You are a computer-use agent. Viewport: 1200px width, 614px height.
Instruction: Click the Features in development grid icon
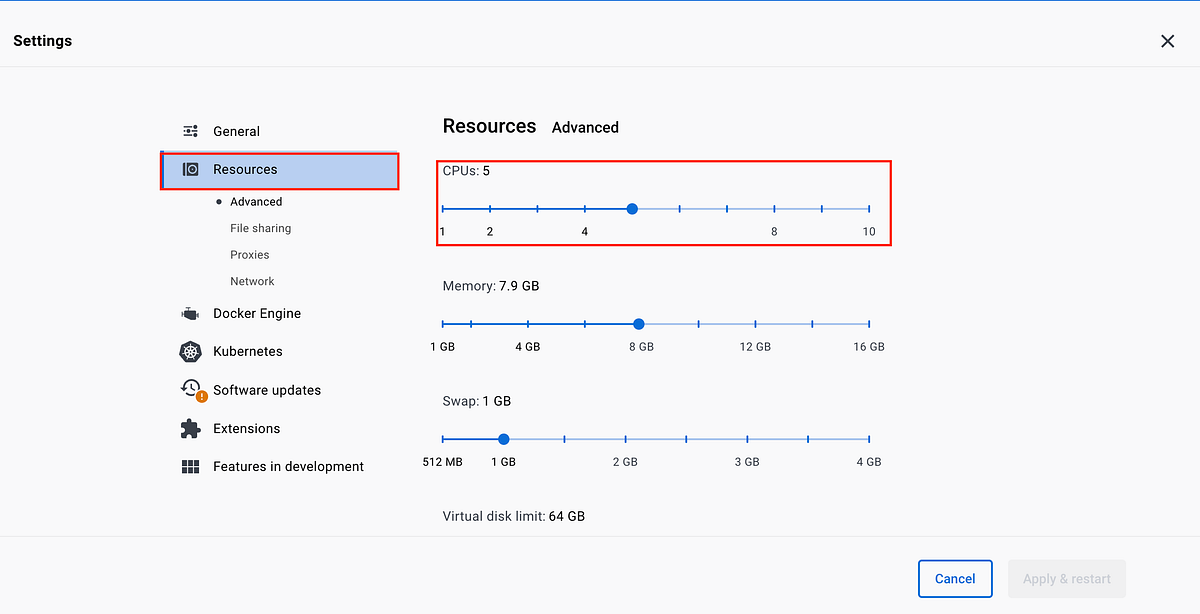190,466
